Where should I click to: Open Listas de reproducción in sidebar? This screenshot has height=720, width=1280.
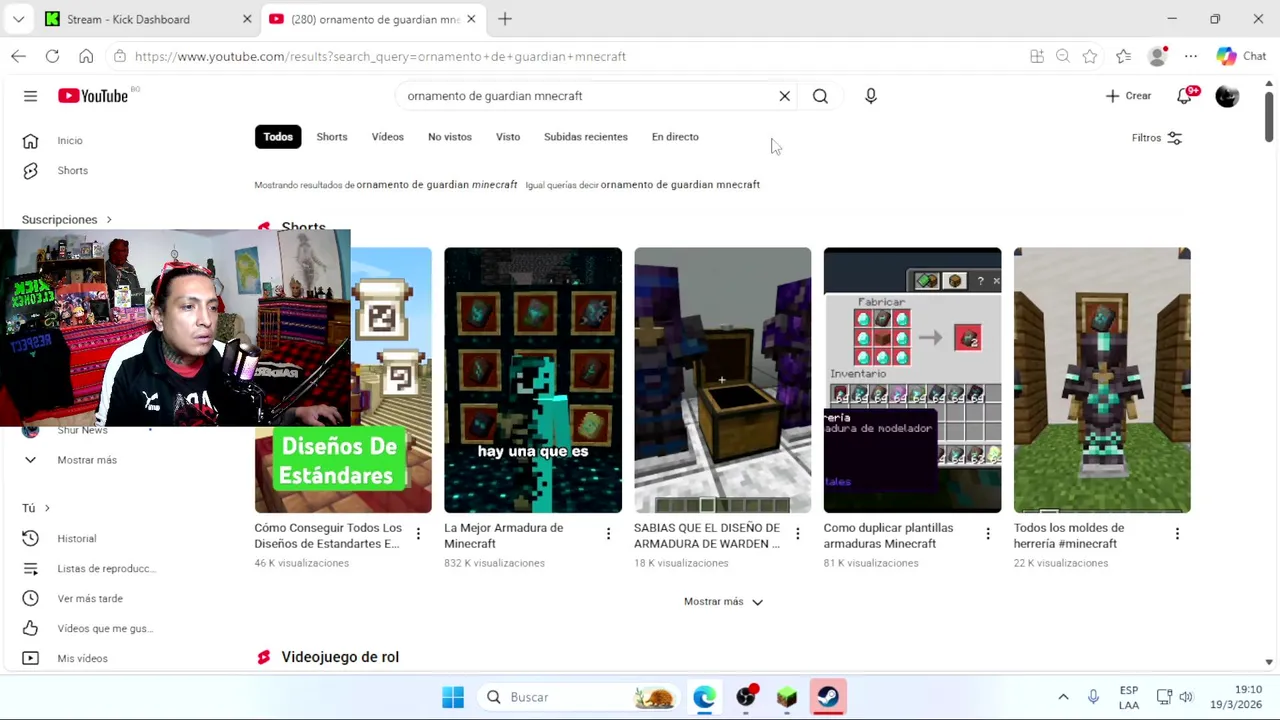107,569
